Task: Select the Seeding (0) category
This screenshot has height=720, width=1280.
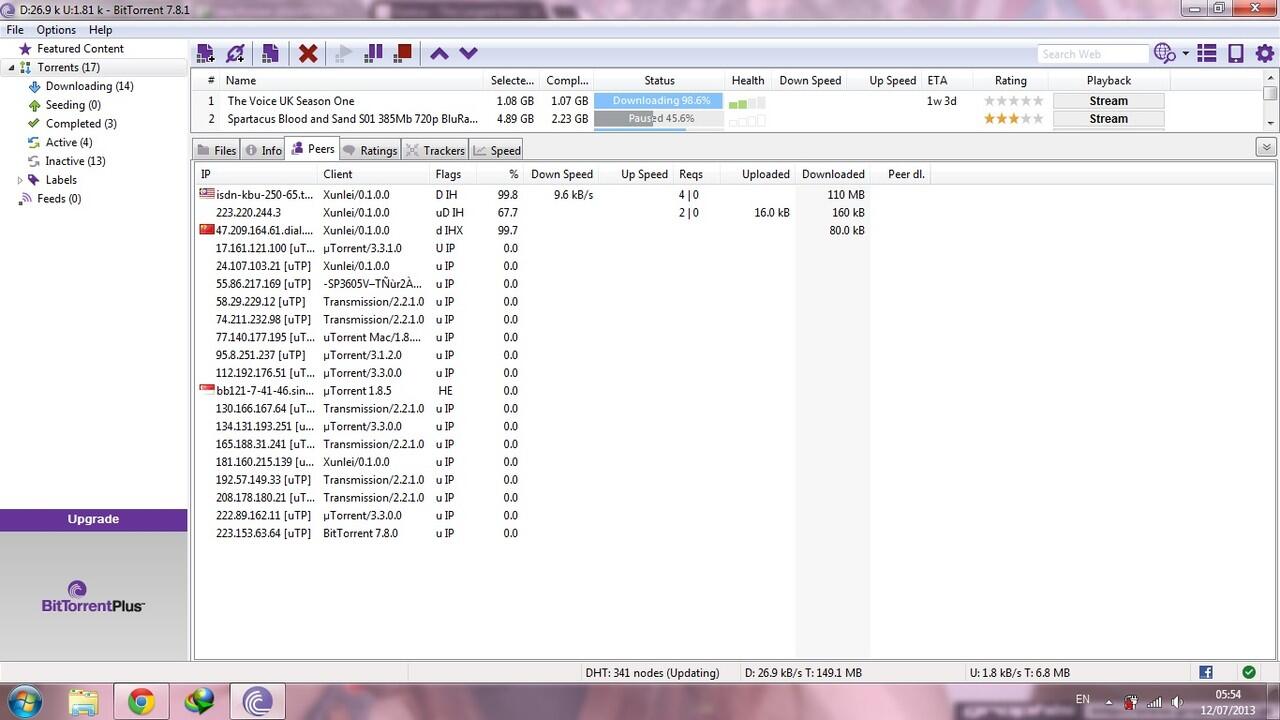Action: 73,105
